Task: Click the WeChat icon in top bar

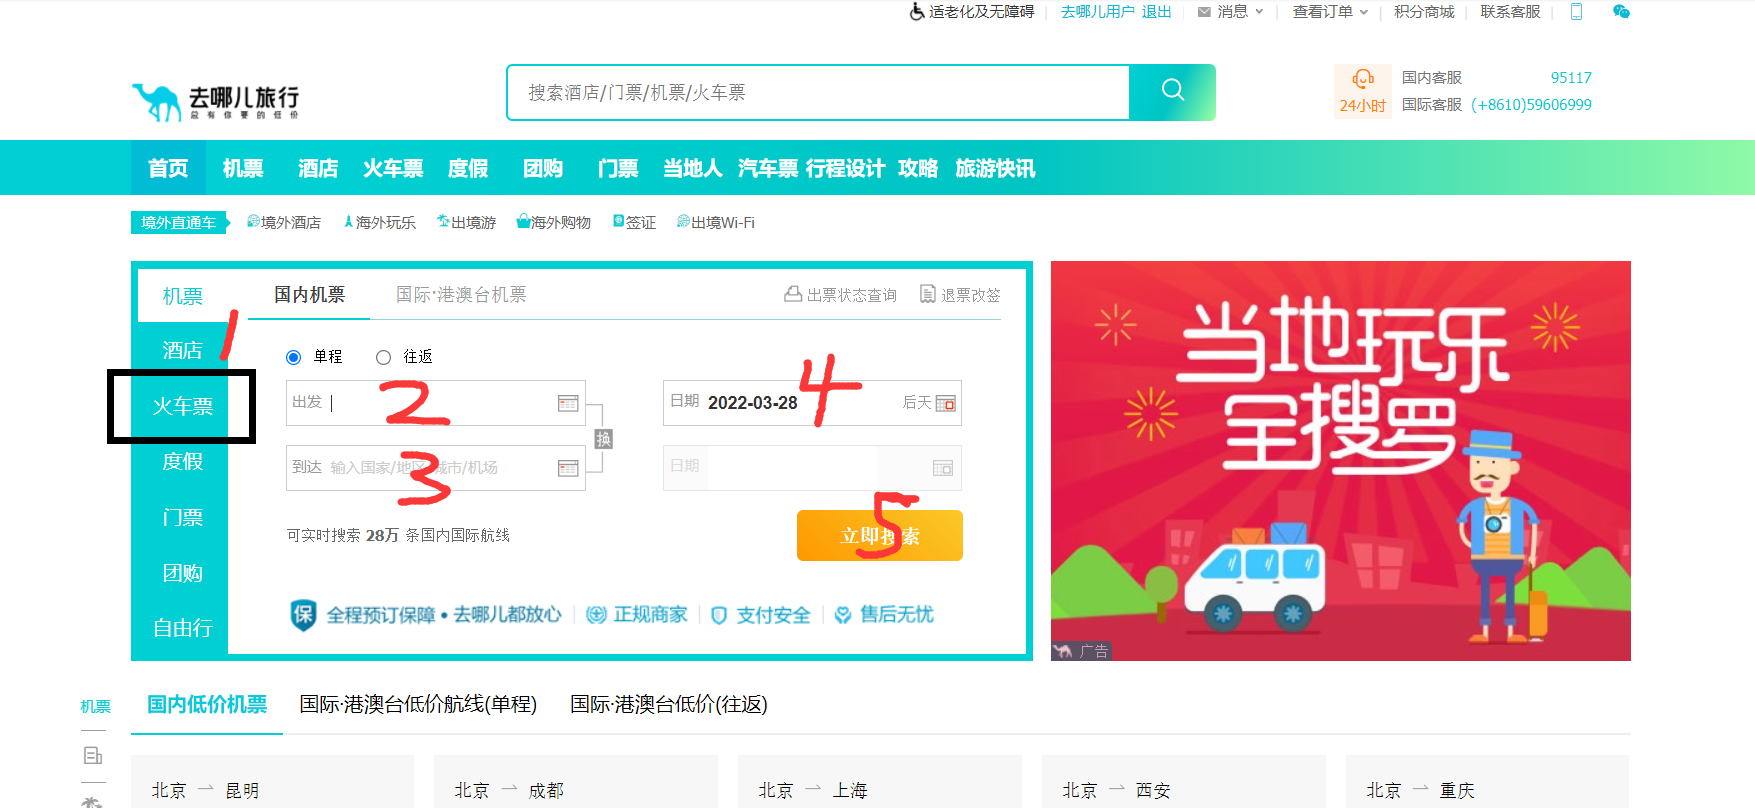Action: (x=1621, y=12)
